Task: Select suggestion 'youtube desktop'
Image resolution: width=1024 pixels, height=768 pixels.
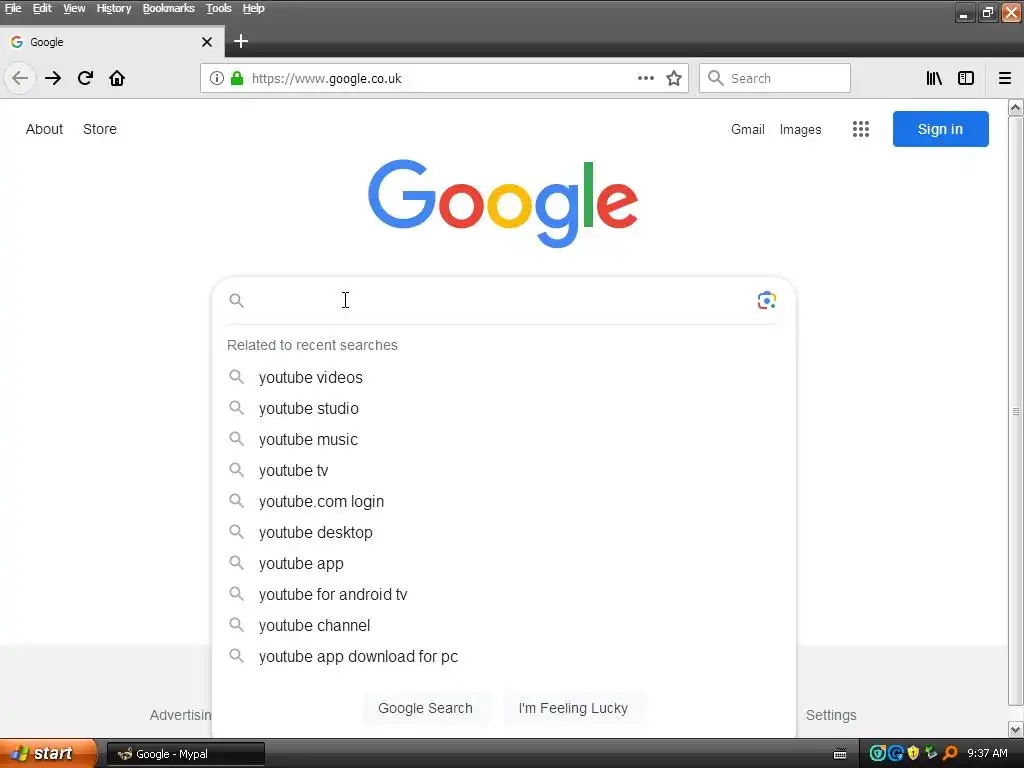Action: coord(504,532)
